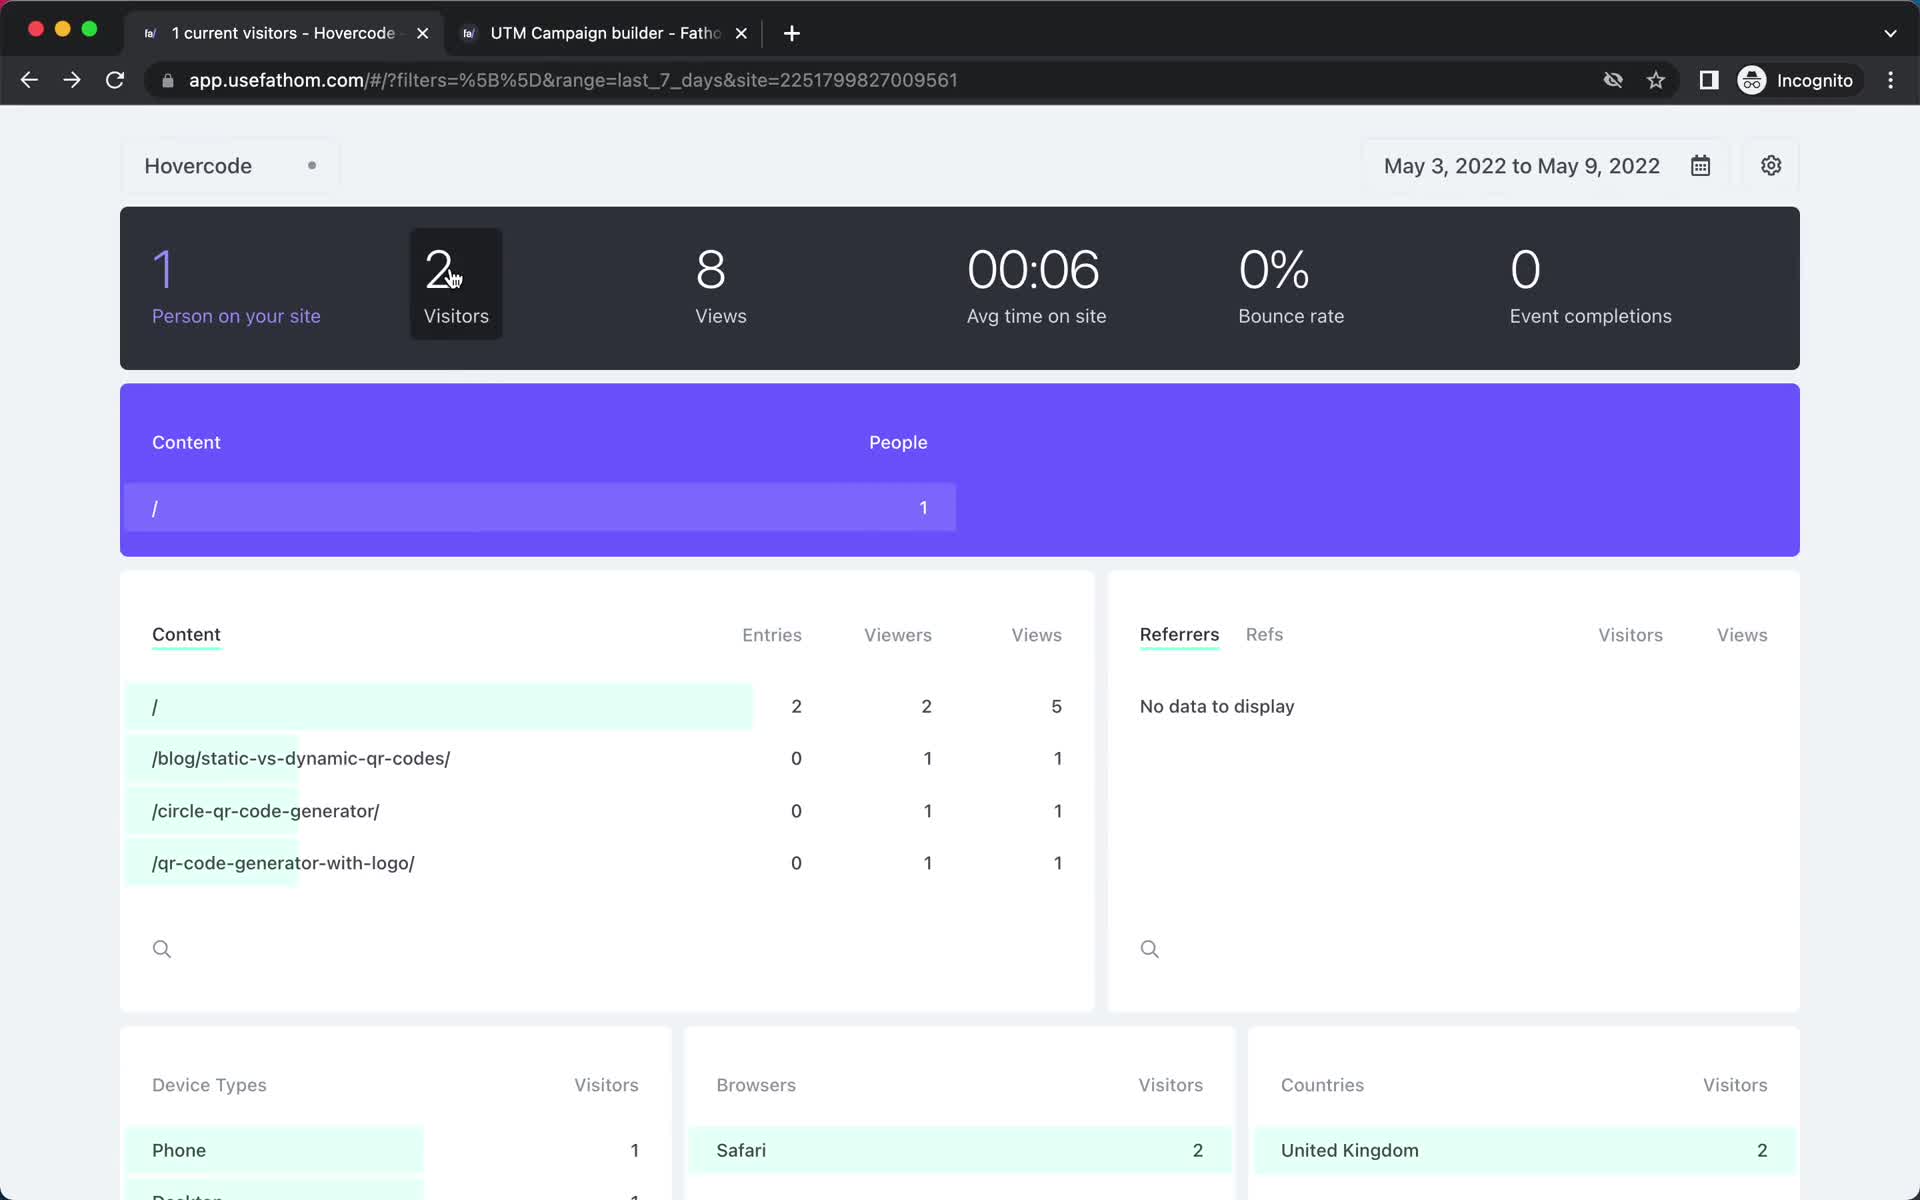Toggle the browser extensions icon
The width and height of the screenshot is (1920, 1200).
tap(1707, 79)
